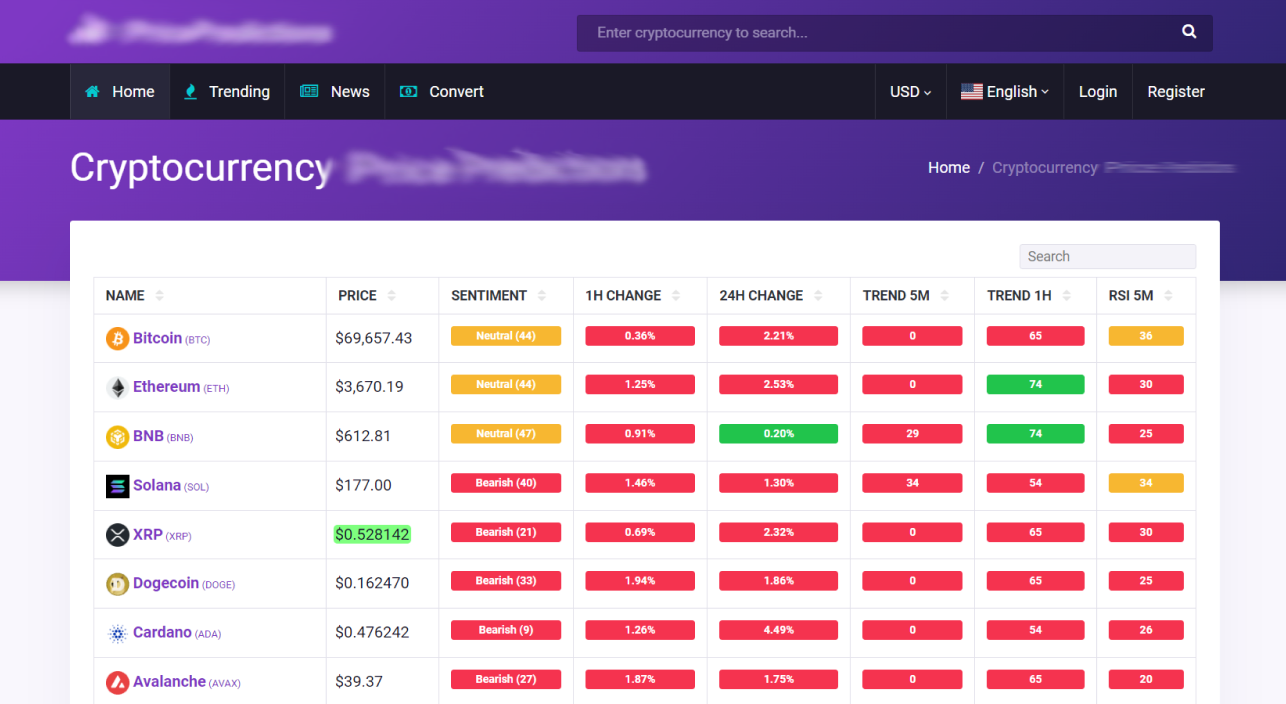Go to the Home nav tab

point(120,91)
